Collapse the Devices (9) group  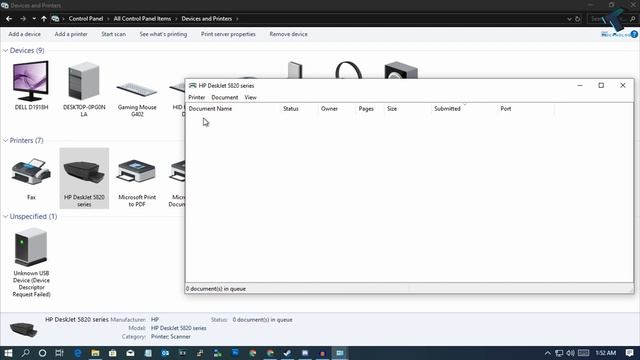tap(5, 50)
